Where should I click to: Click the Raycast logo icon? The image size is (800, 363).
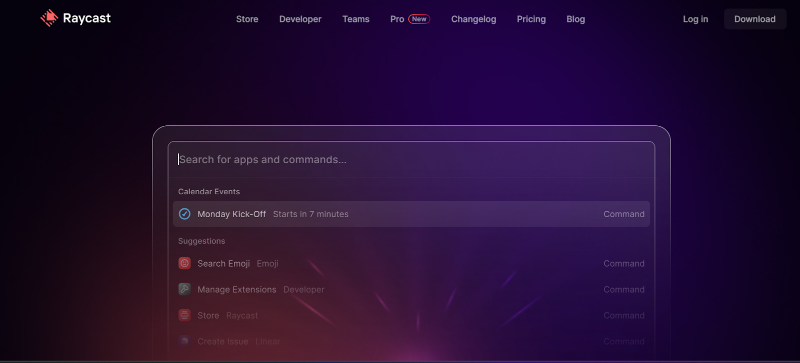49,18
